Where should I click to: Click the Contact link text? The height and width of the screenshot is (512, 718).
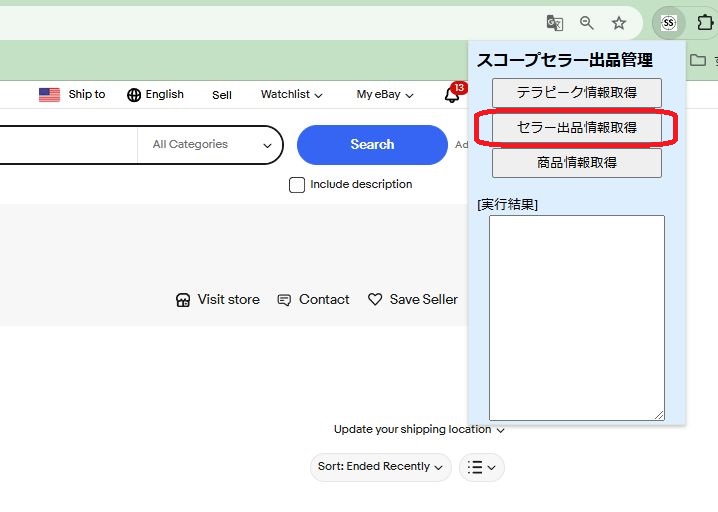324,300
